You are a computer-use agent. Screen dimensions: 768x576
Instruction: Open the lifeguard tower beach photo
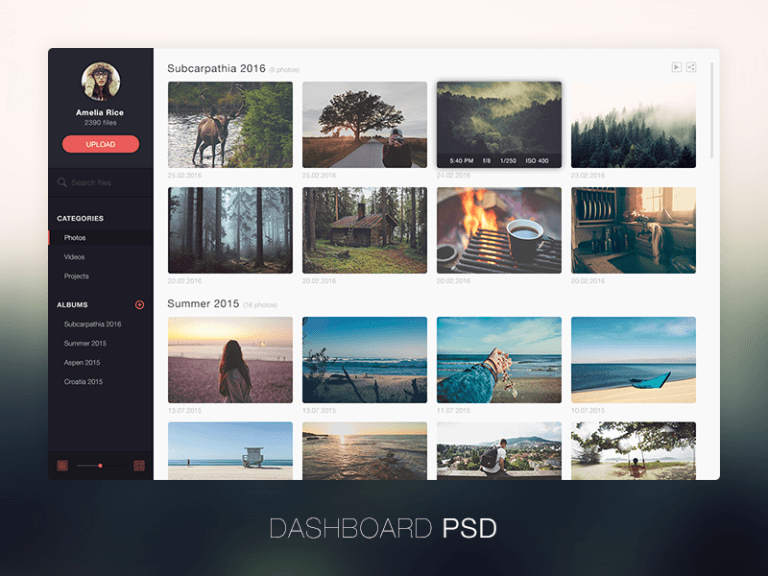230,451
